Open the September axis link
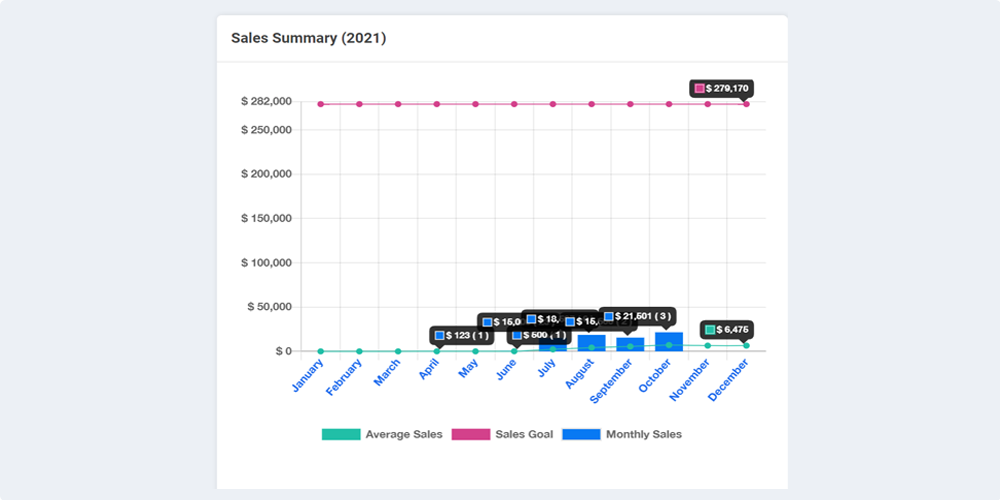 (612, 381)
